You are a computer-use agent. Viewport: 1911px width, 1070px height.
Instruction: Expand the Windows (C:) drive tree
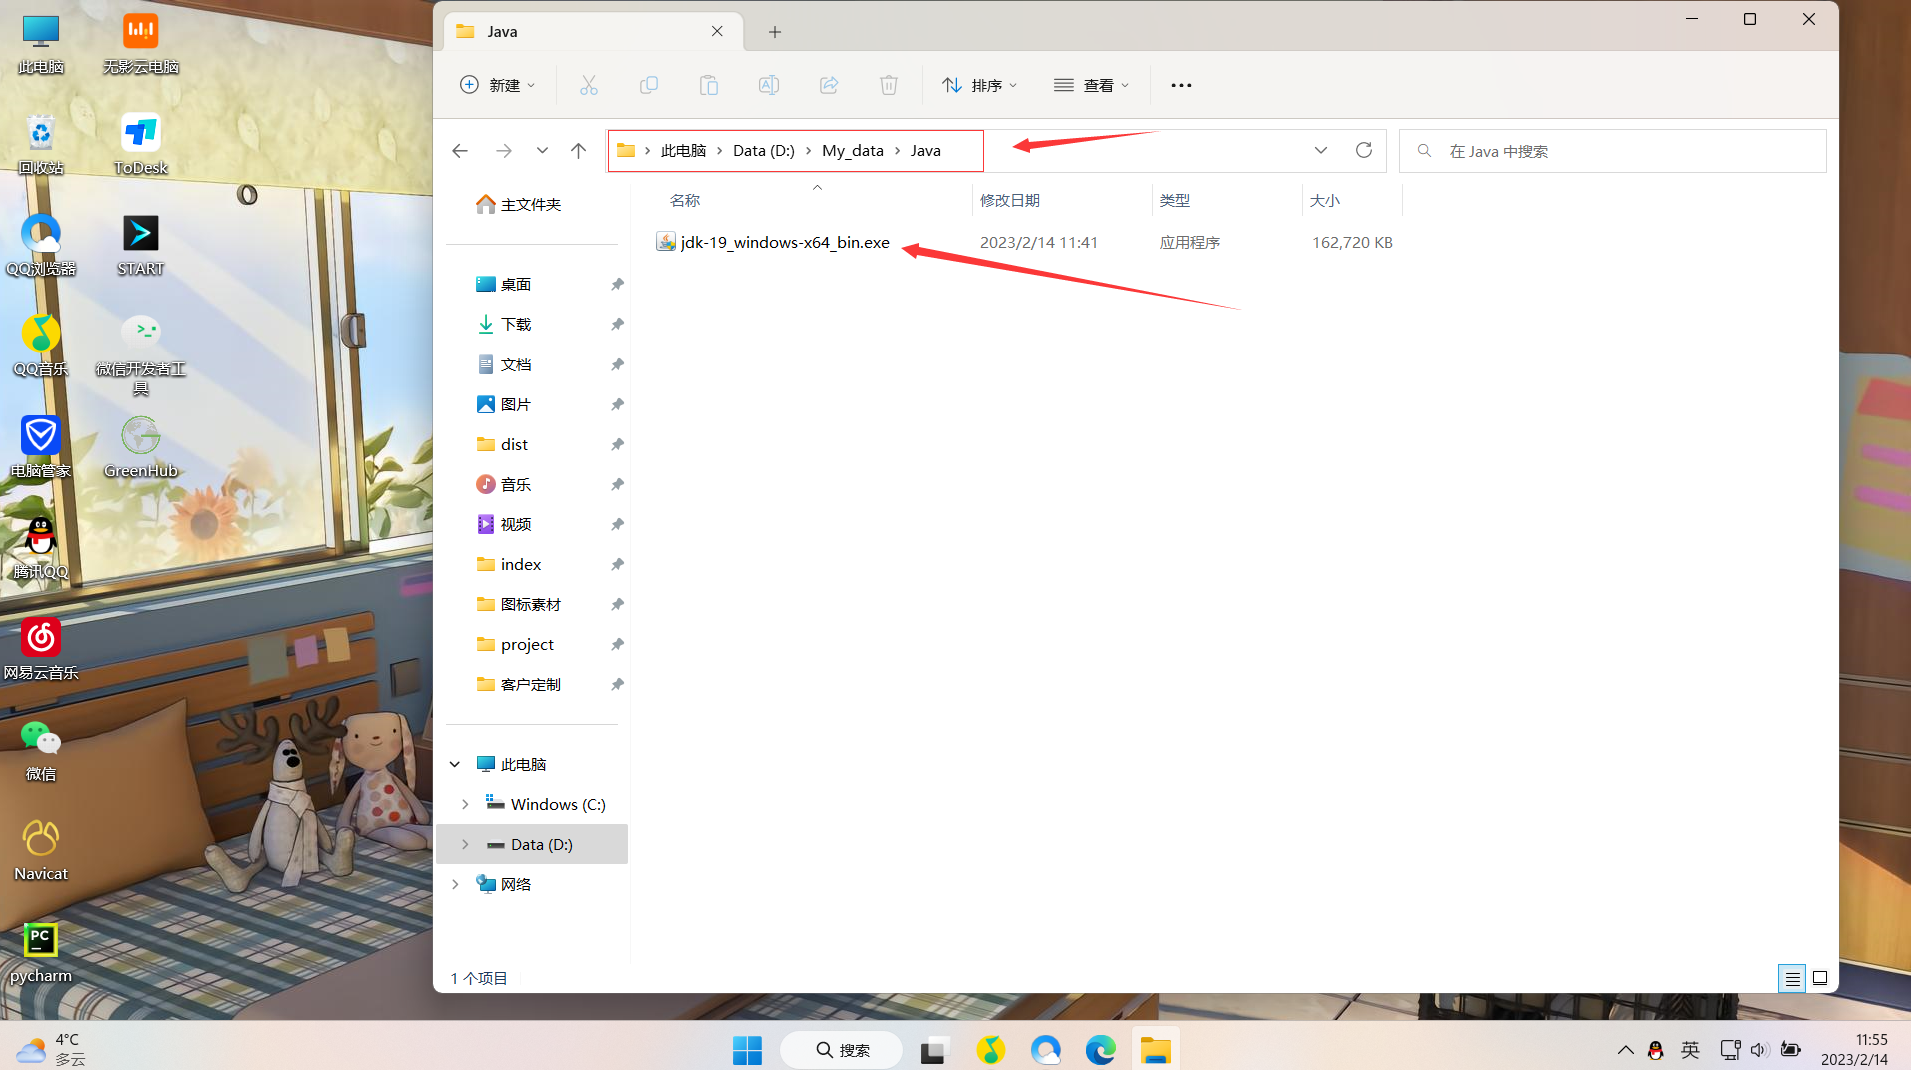pyautogui.click(x=465, y=804)
